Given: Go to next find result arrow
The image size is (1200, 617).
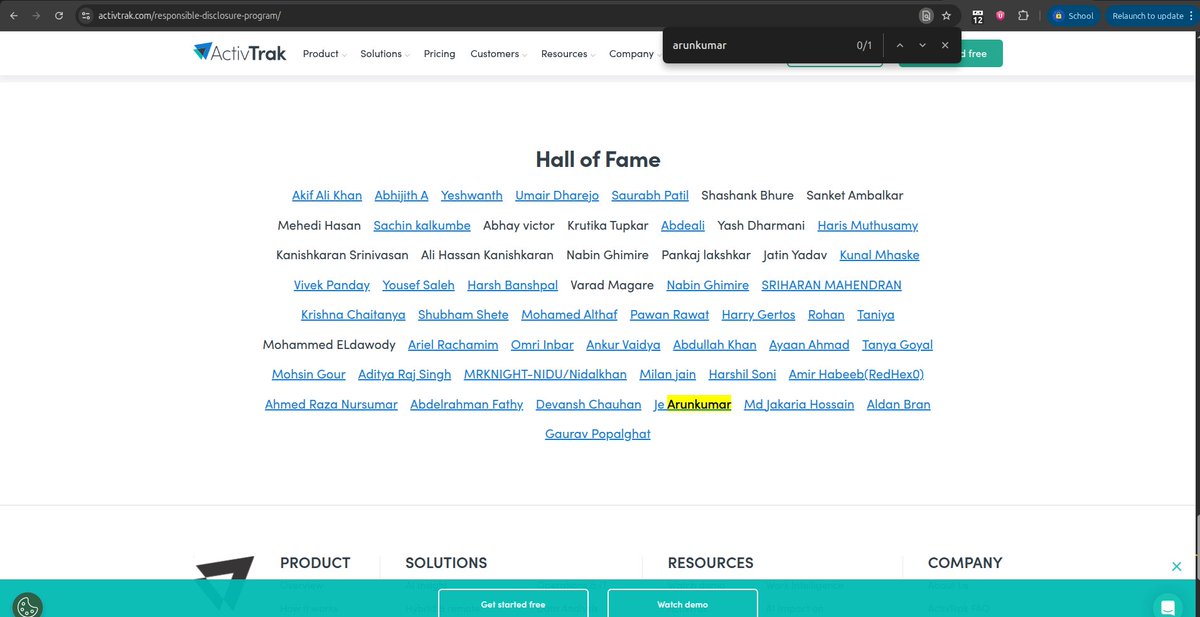Looking at the screenshot, I should tap(922, 46).
